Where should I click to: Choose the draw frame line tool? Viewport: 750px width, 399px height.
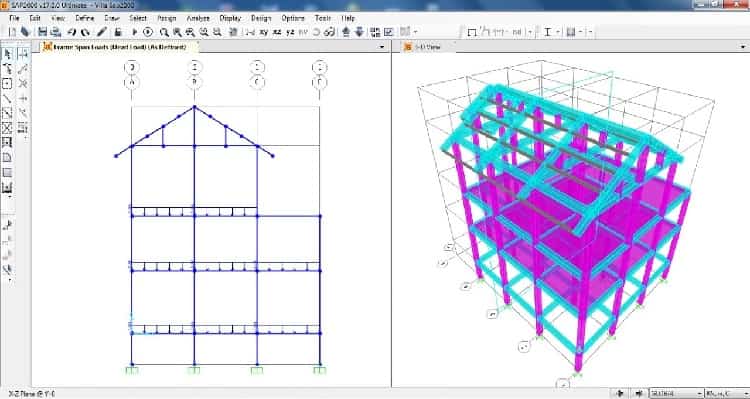(7, 99)
